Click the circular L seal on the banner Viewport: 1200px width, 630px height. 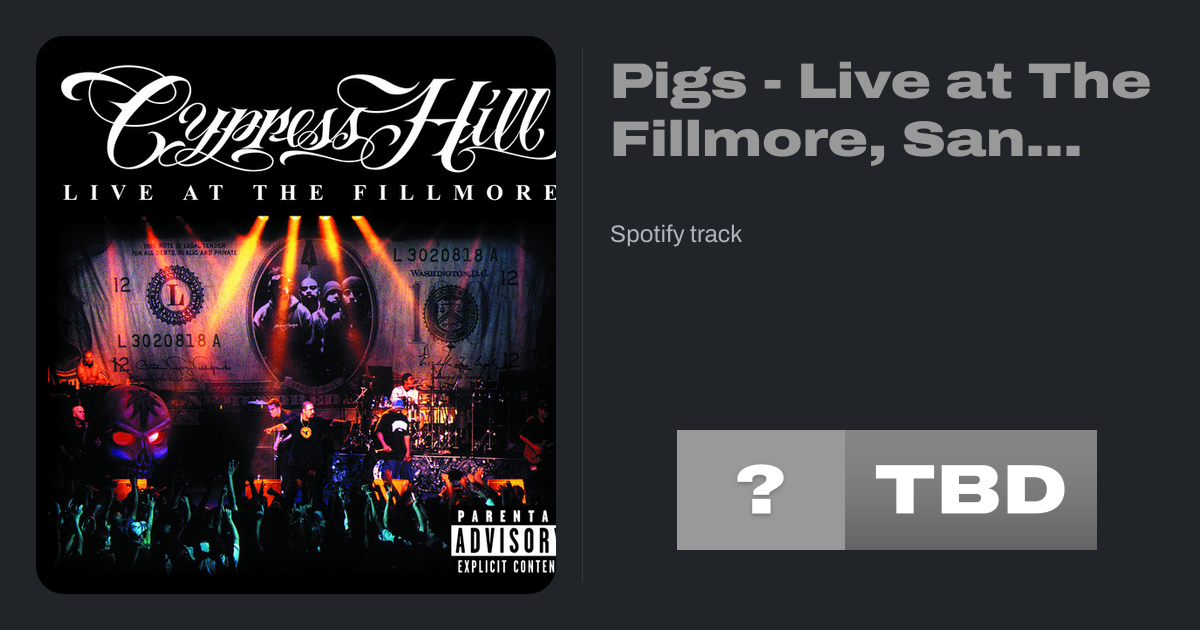click(175, 296)
